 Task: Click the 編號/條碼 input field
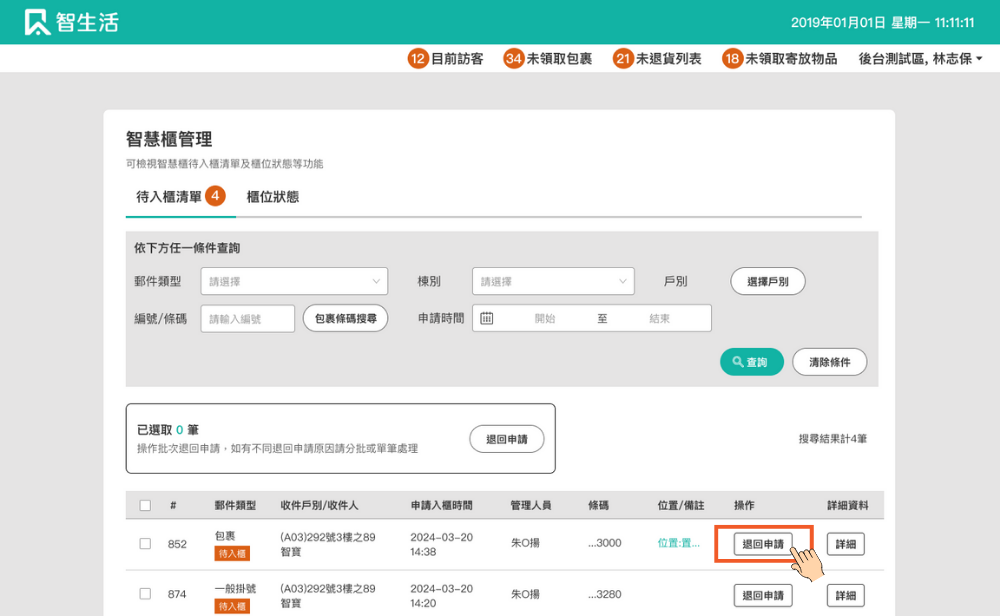coord(248,318)
